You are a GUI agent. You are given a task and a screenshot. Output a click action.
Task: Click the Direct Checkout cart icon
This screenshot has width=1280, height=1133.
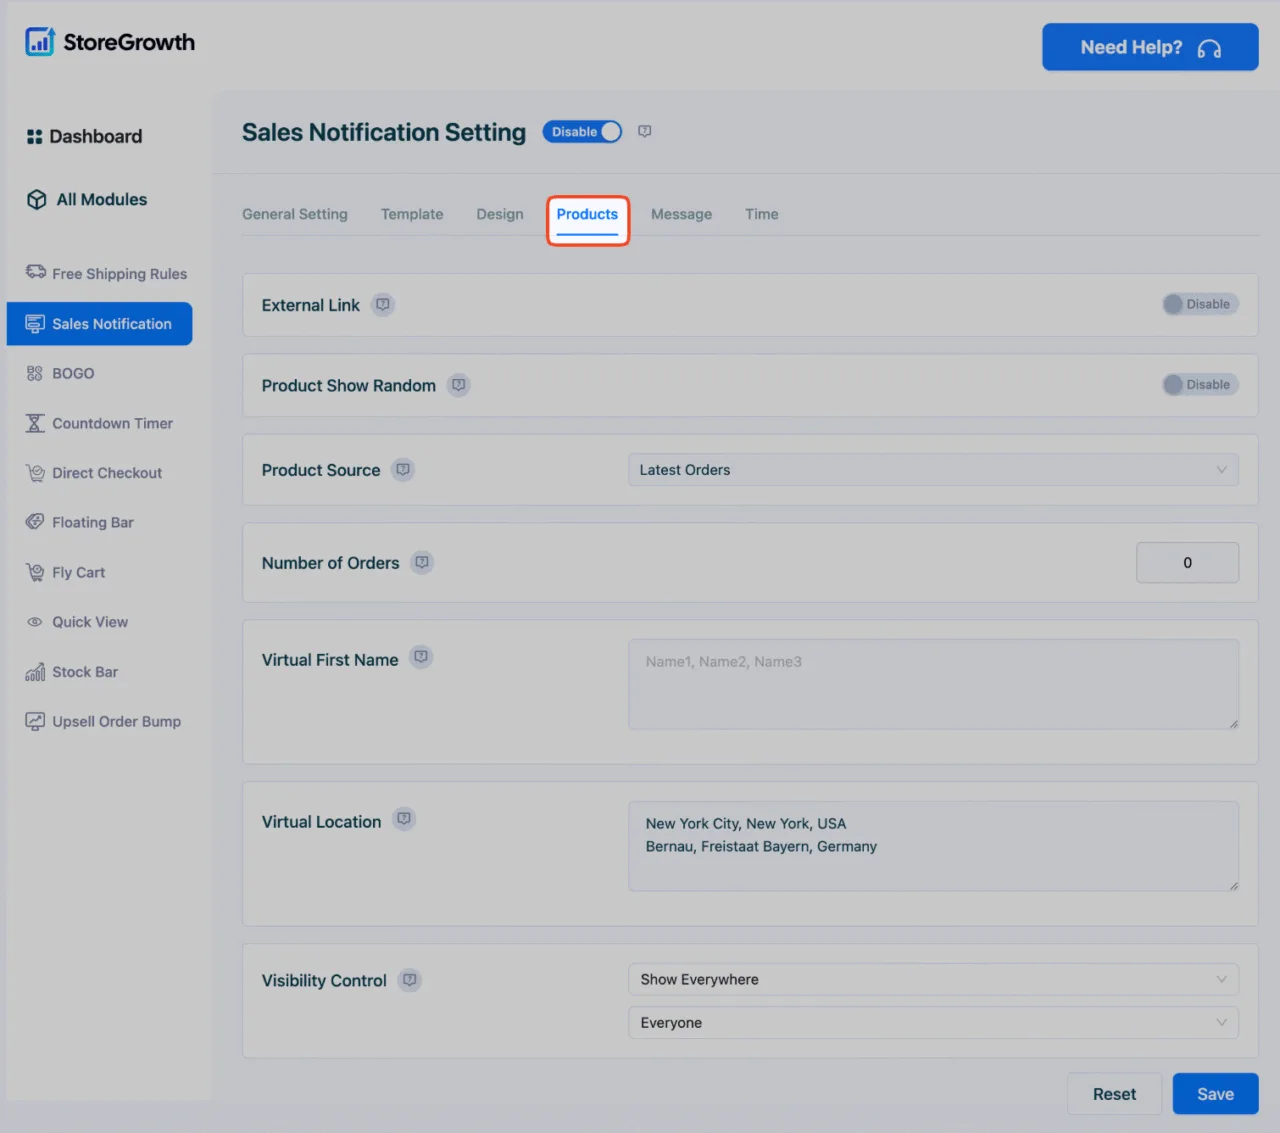tap(35, 472)
